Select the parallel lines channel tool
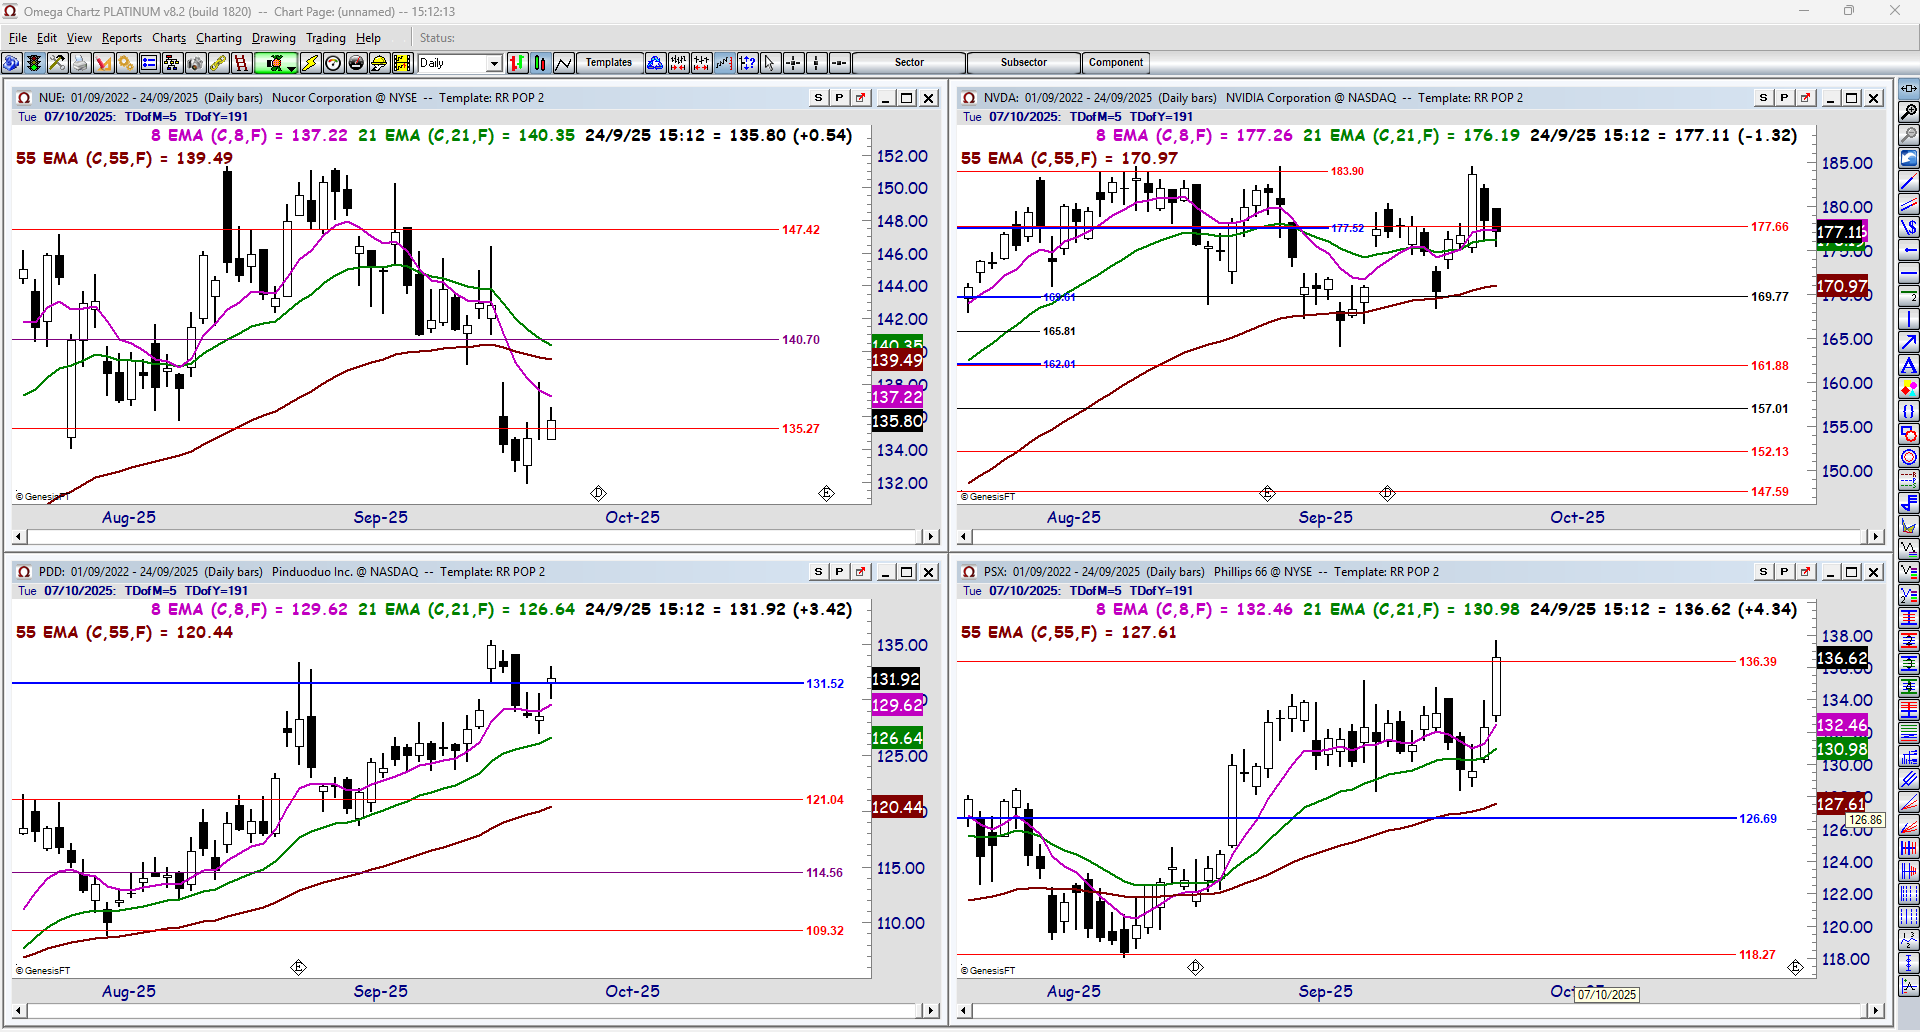 [1908, 204]
